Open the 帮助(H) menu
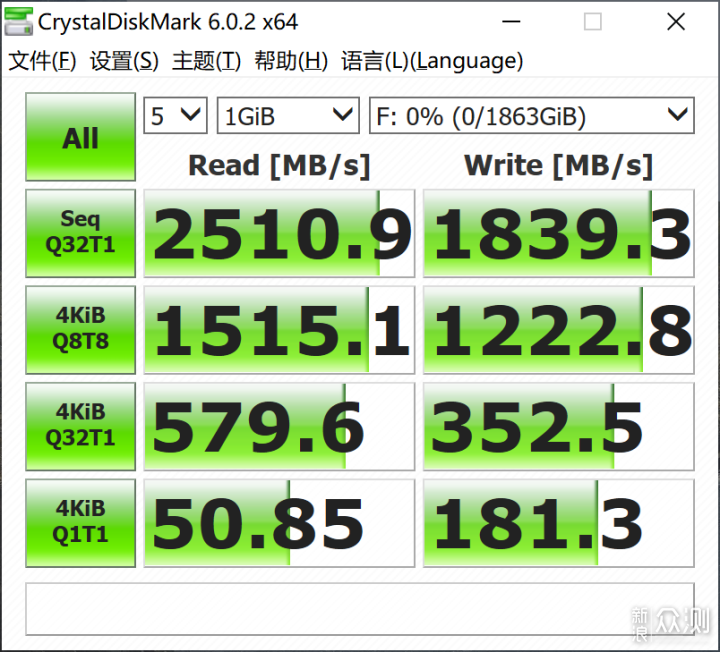Viewport: 720px width, 652px height. pyautogui.click(x=291, y=61)
